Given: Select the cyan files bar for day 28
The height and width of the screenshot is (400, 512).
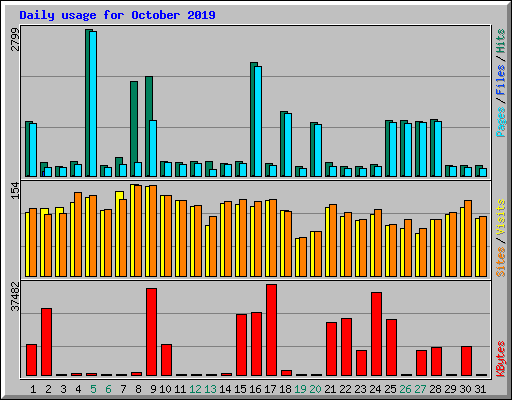Looking at the screenshot, I should (x=438, y=149).
